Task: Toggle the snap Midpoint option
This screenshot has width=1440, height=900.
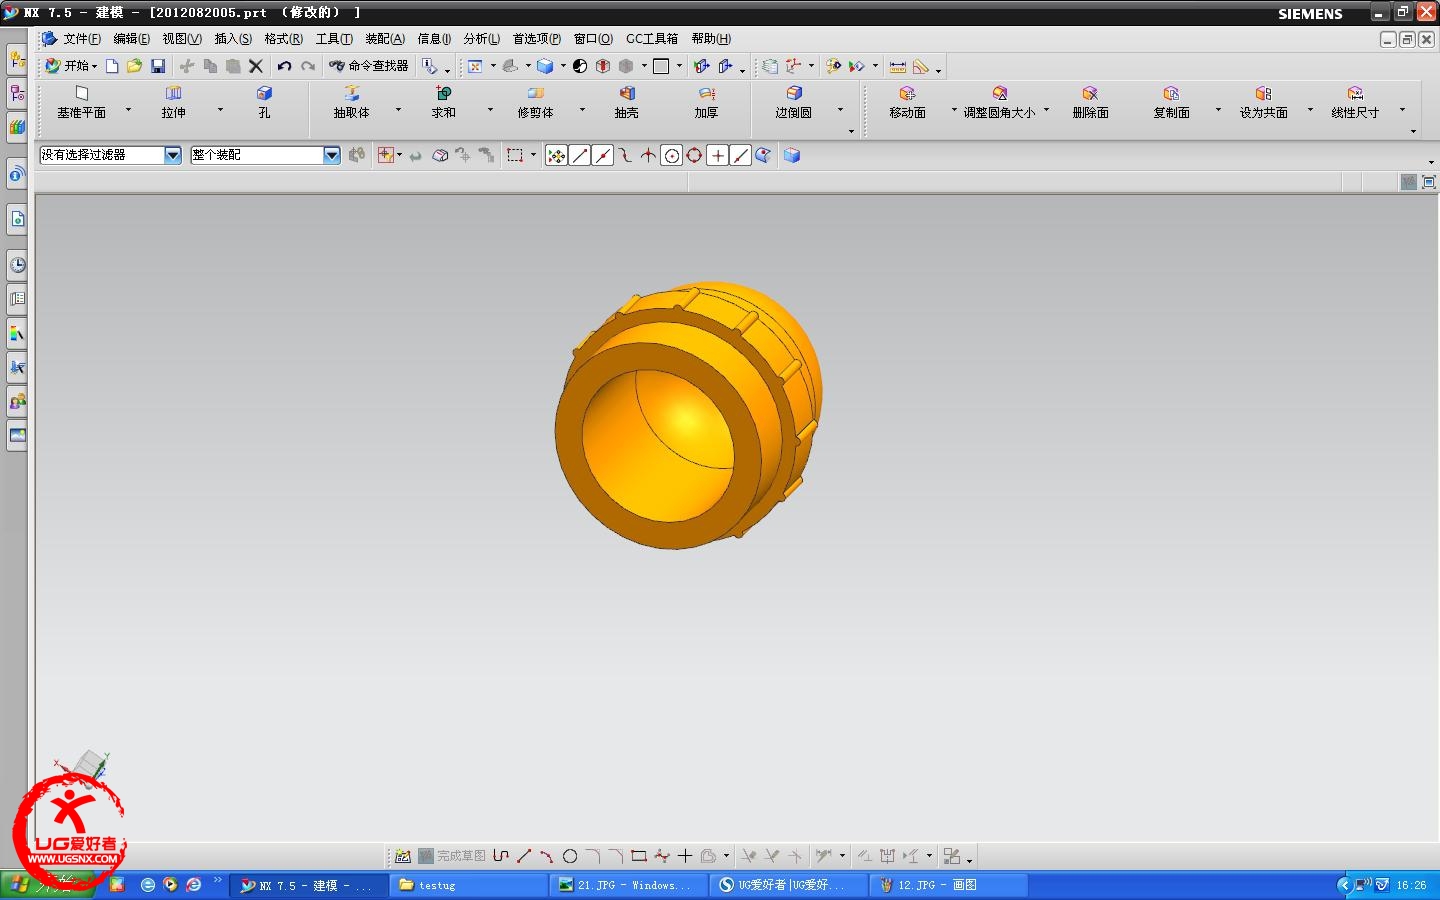Action: [x=603, y=156]
